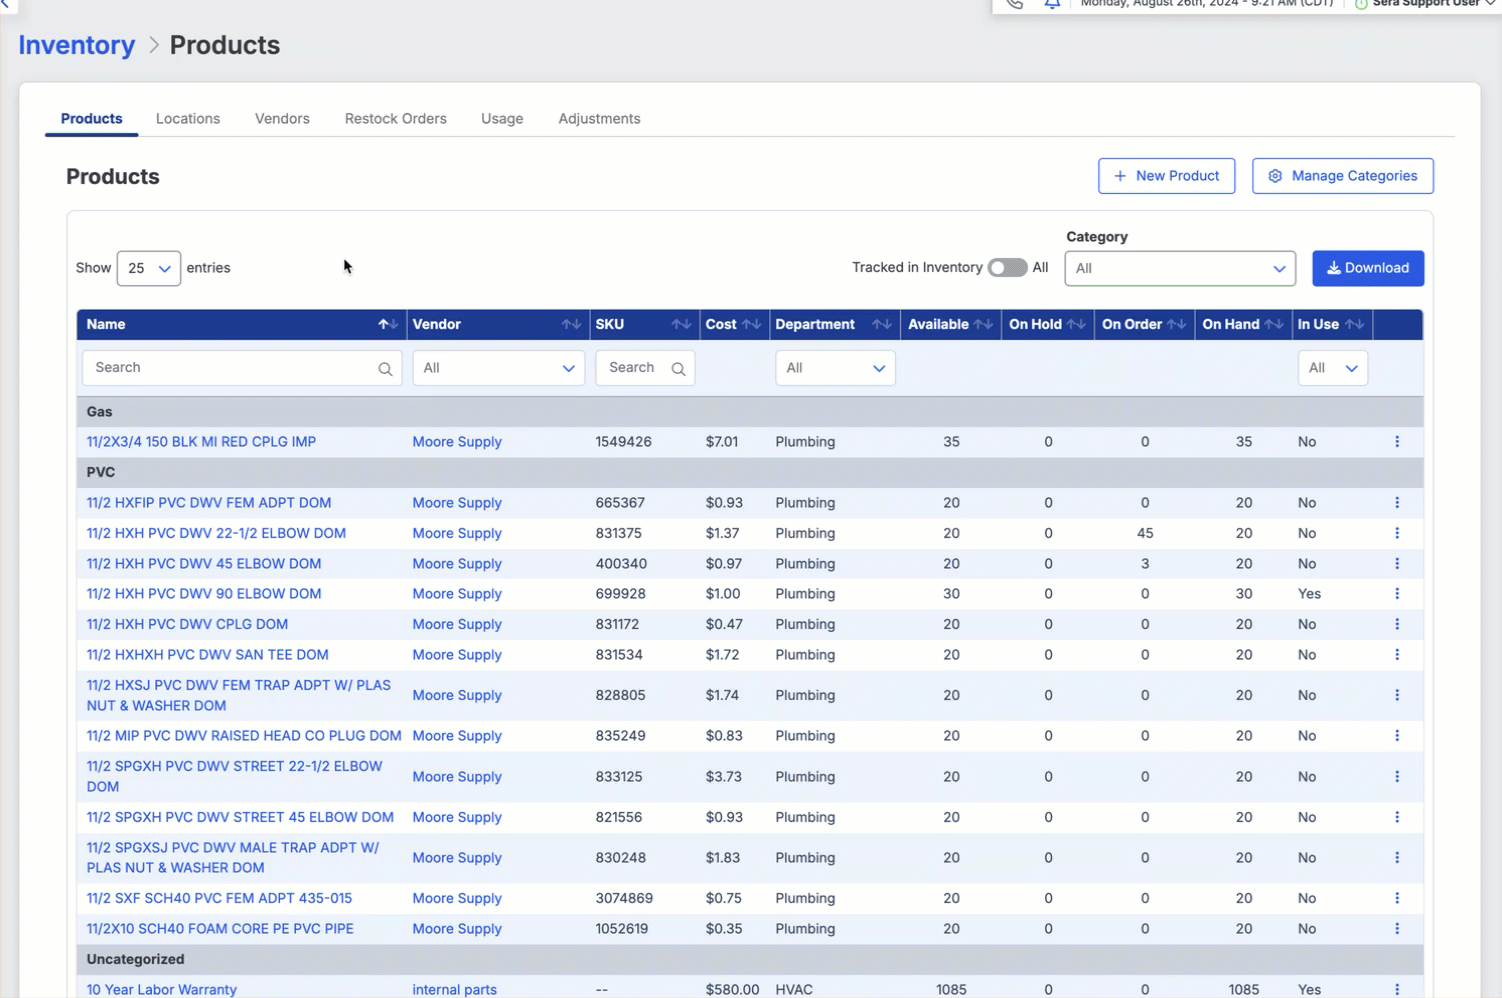Click the notification bell icon
The image size is (1502, 998).
(x=1052, y=4)
